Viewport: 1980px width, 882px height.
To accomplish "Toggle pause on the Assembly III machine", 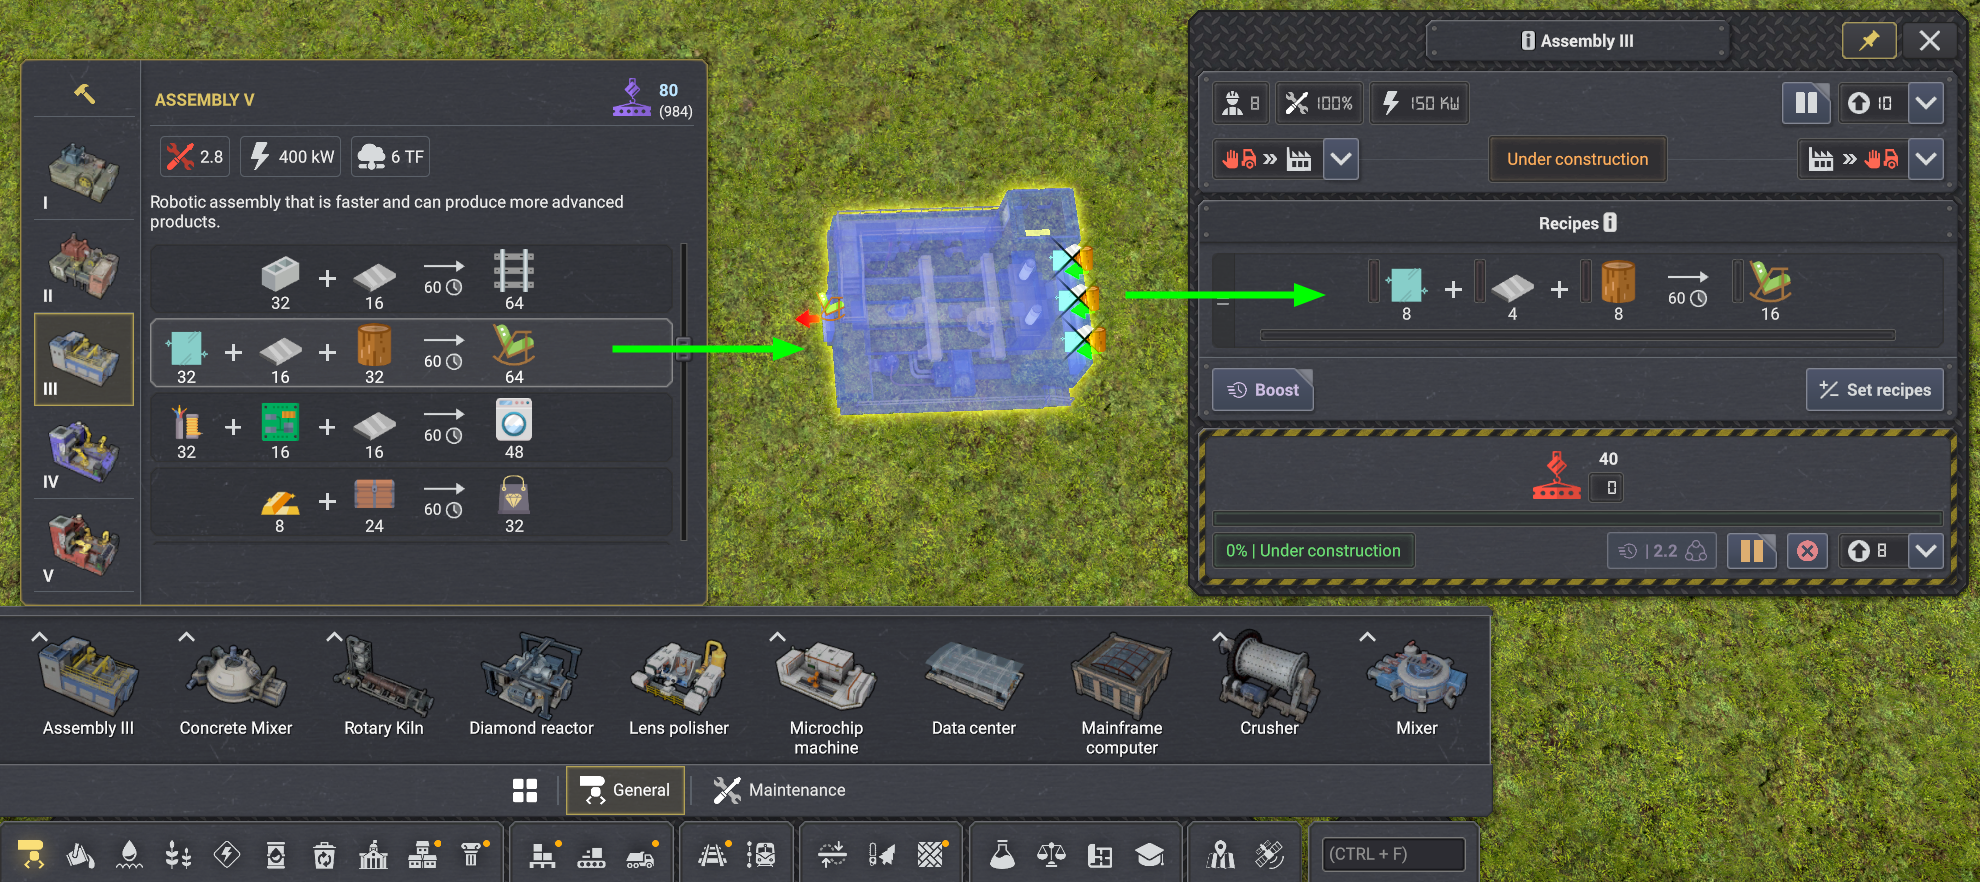I will pos(1806,103).
